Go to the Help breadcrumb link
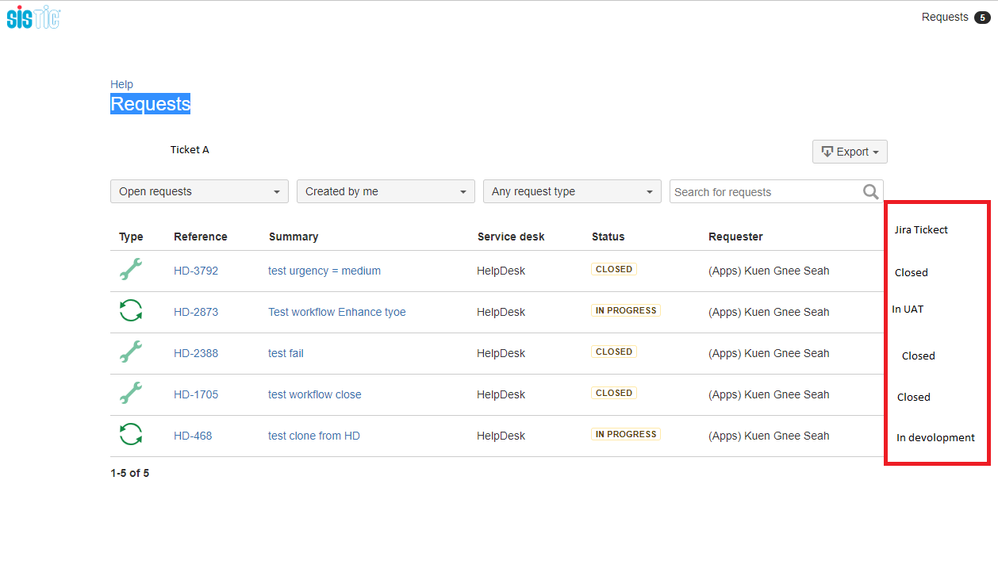 [122, 84]
